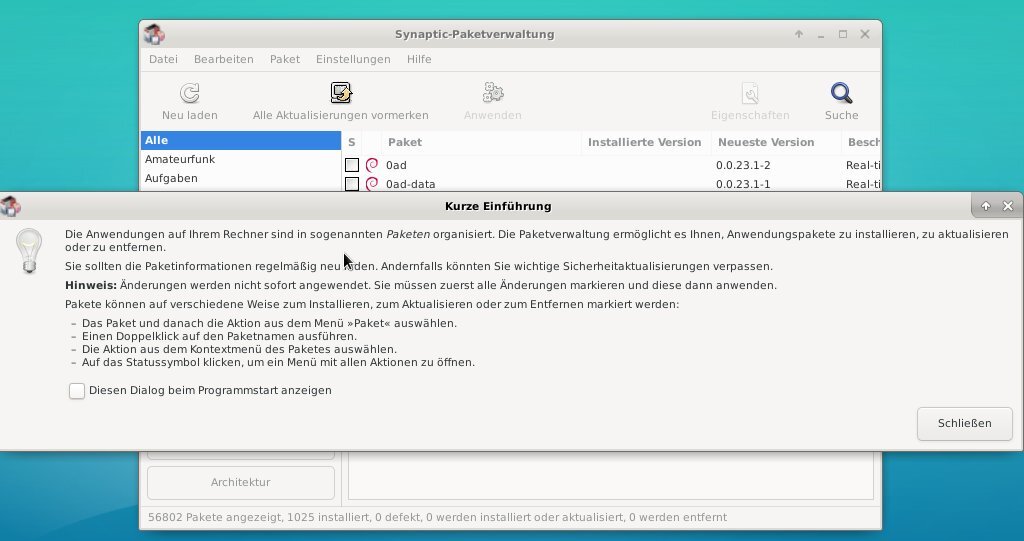This screenshot has height=541, width=1024.
Task: Open the Hilfe menu
Action: [x=419, y=59]
